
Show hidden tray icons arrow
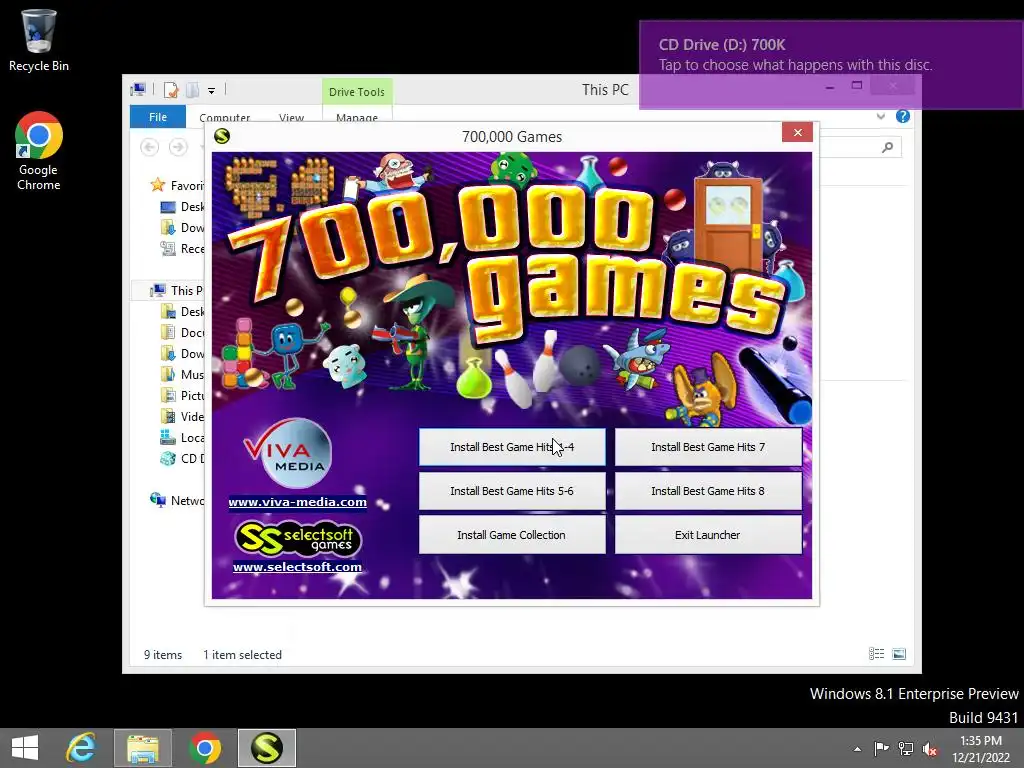pos(857,749)
